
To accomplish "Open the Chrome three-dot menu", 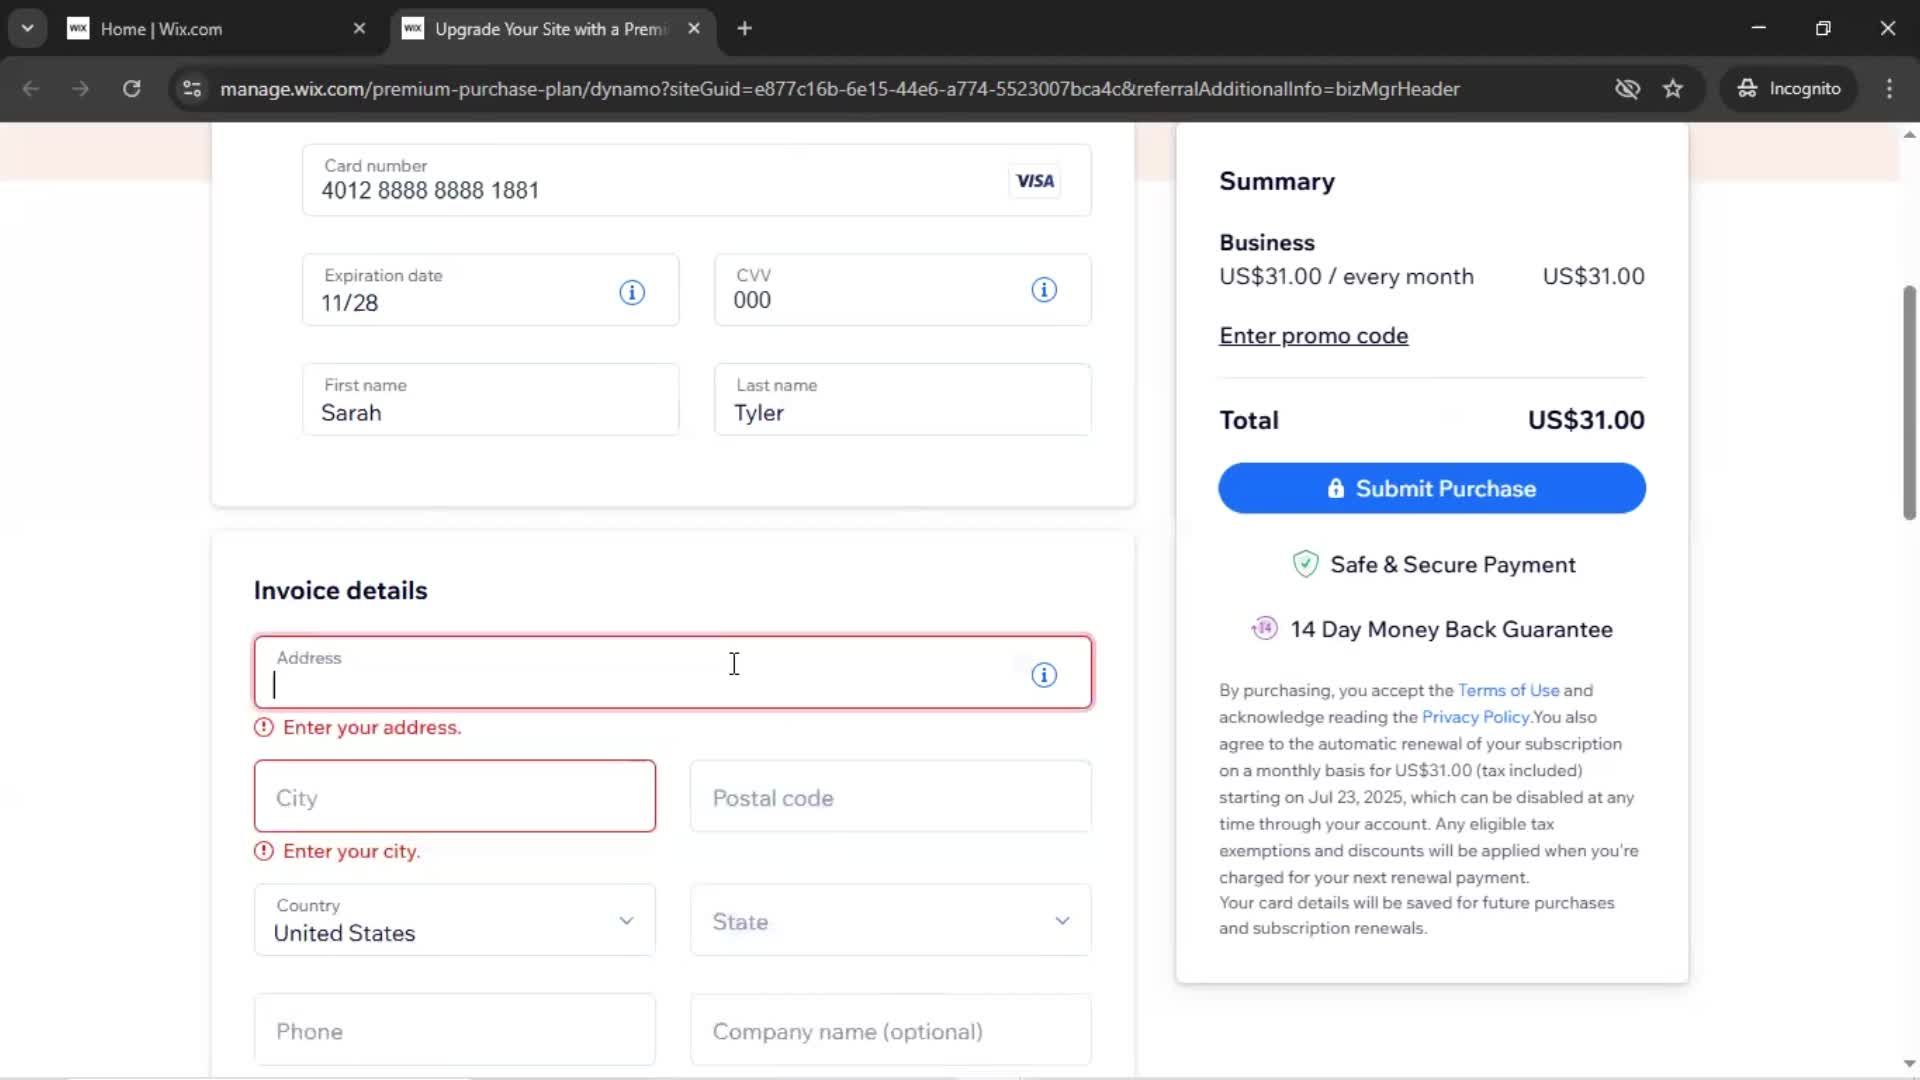I will coord(1889,88).
